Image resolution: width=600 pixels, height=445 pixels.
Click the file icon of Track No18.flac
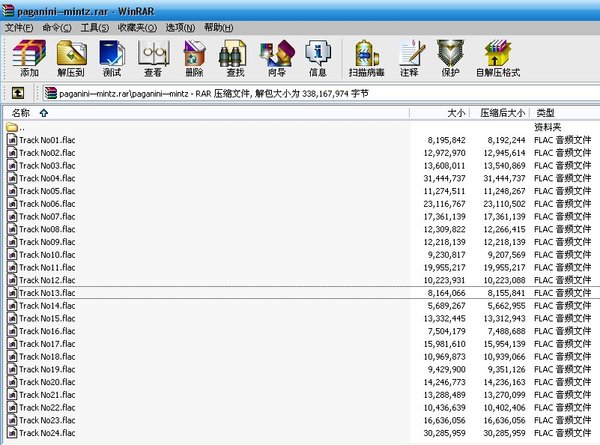tap(12, 357)
